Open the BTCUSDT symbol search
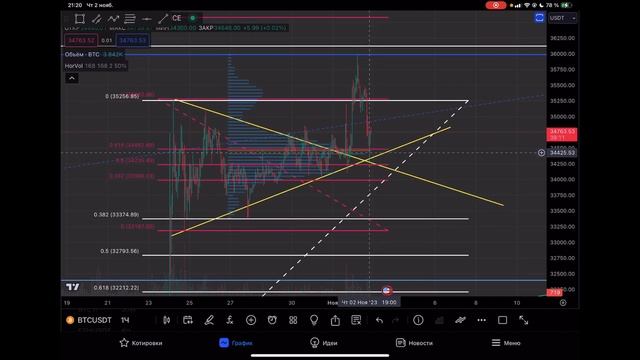The image size is (640, 360). 89,320
